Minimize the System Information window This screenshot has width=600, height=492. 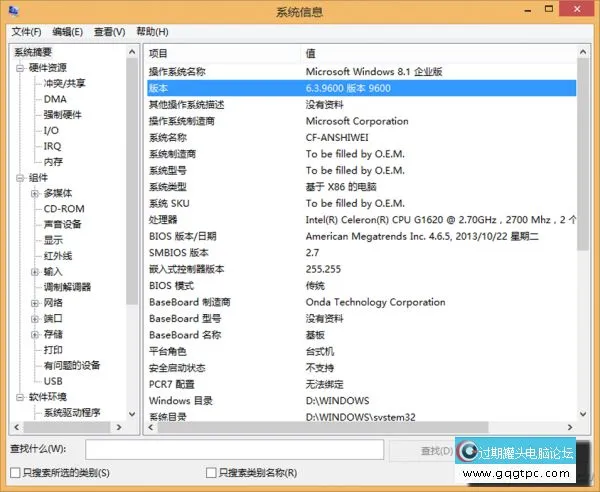(x=528, y=10)
